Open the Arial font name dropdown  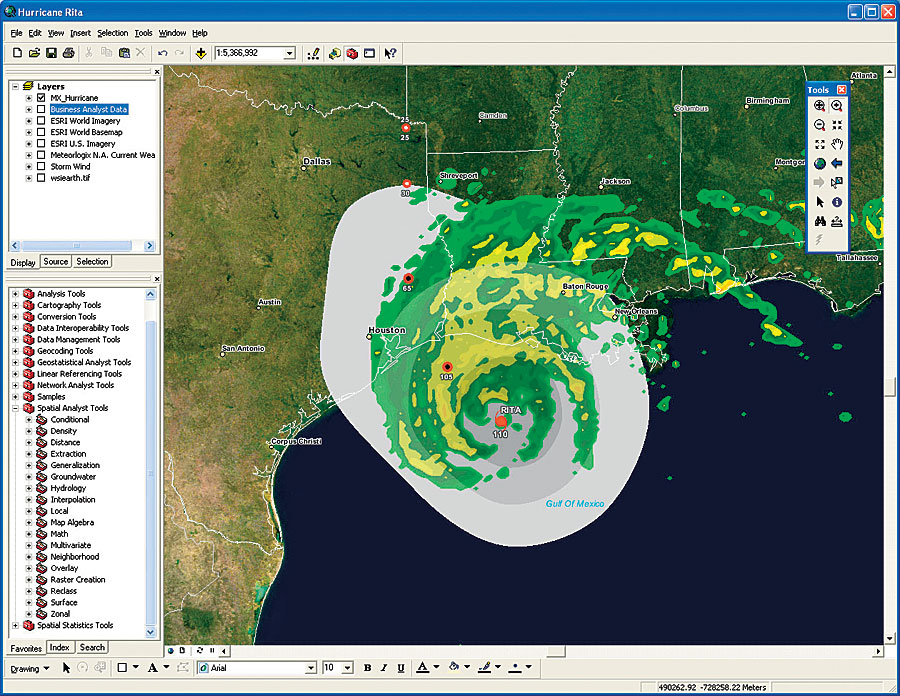pos(311,668)
